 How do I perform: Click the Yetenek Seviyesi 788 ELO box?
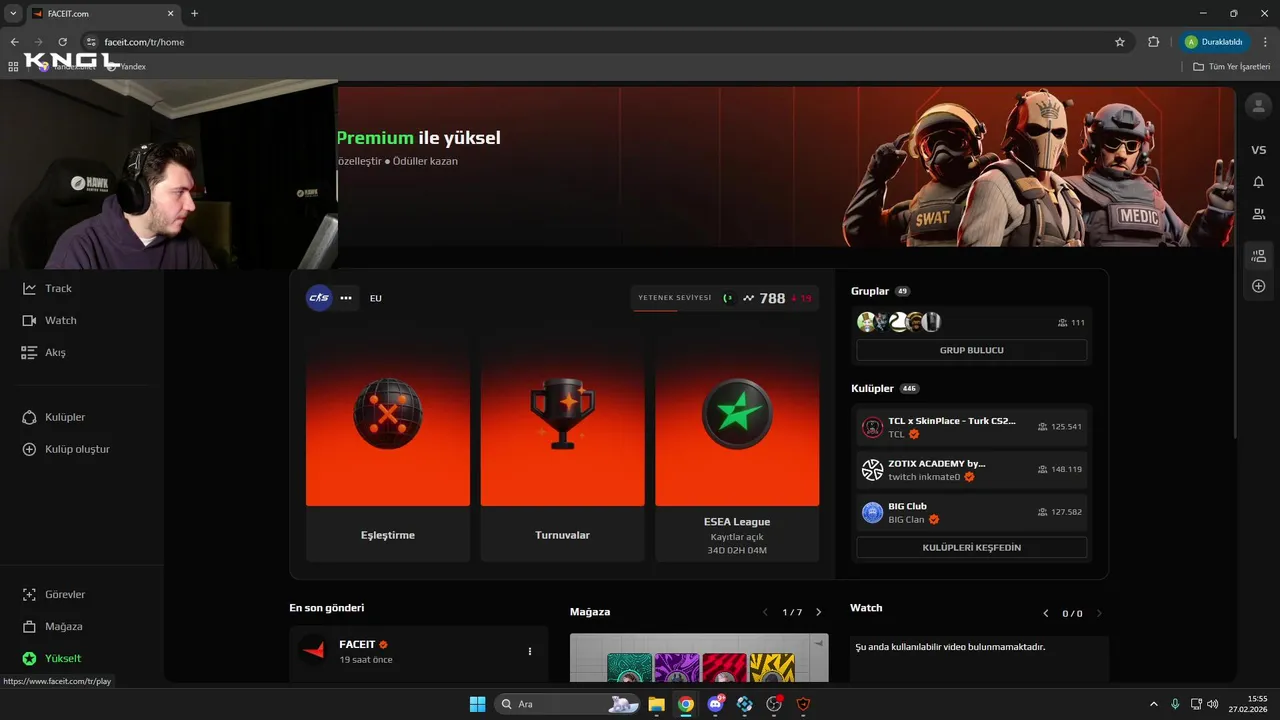pos(725,298)
